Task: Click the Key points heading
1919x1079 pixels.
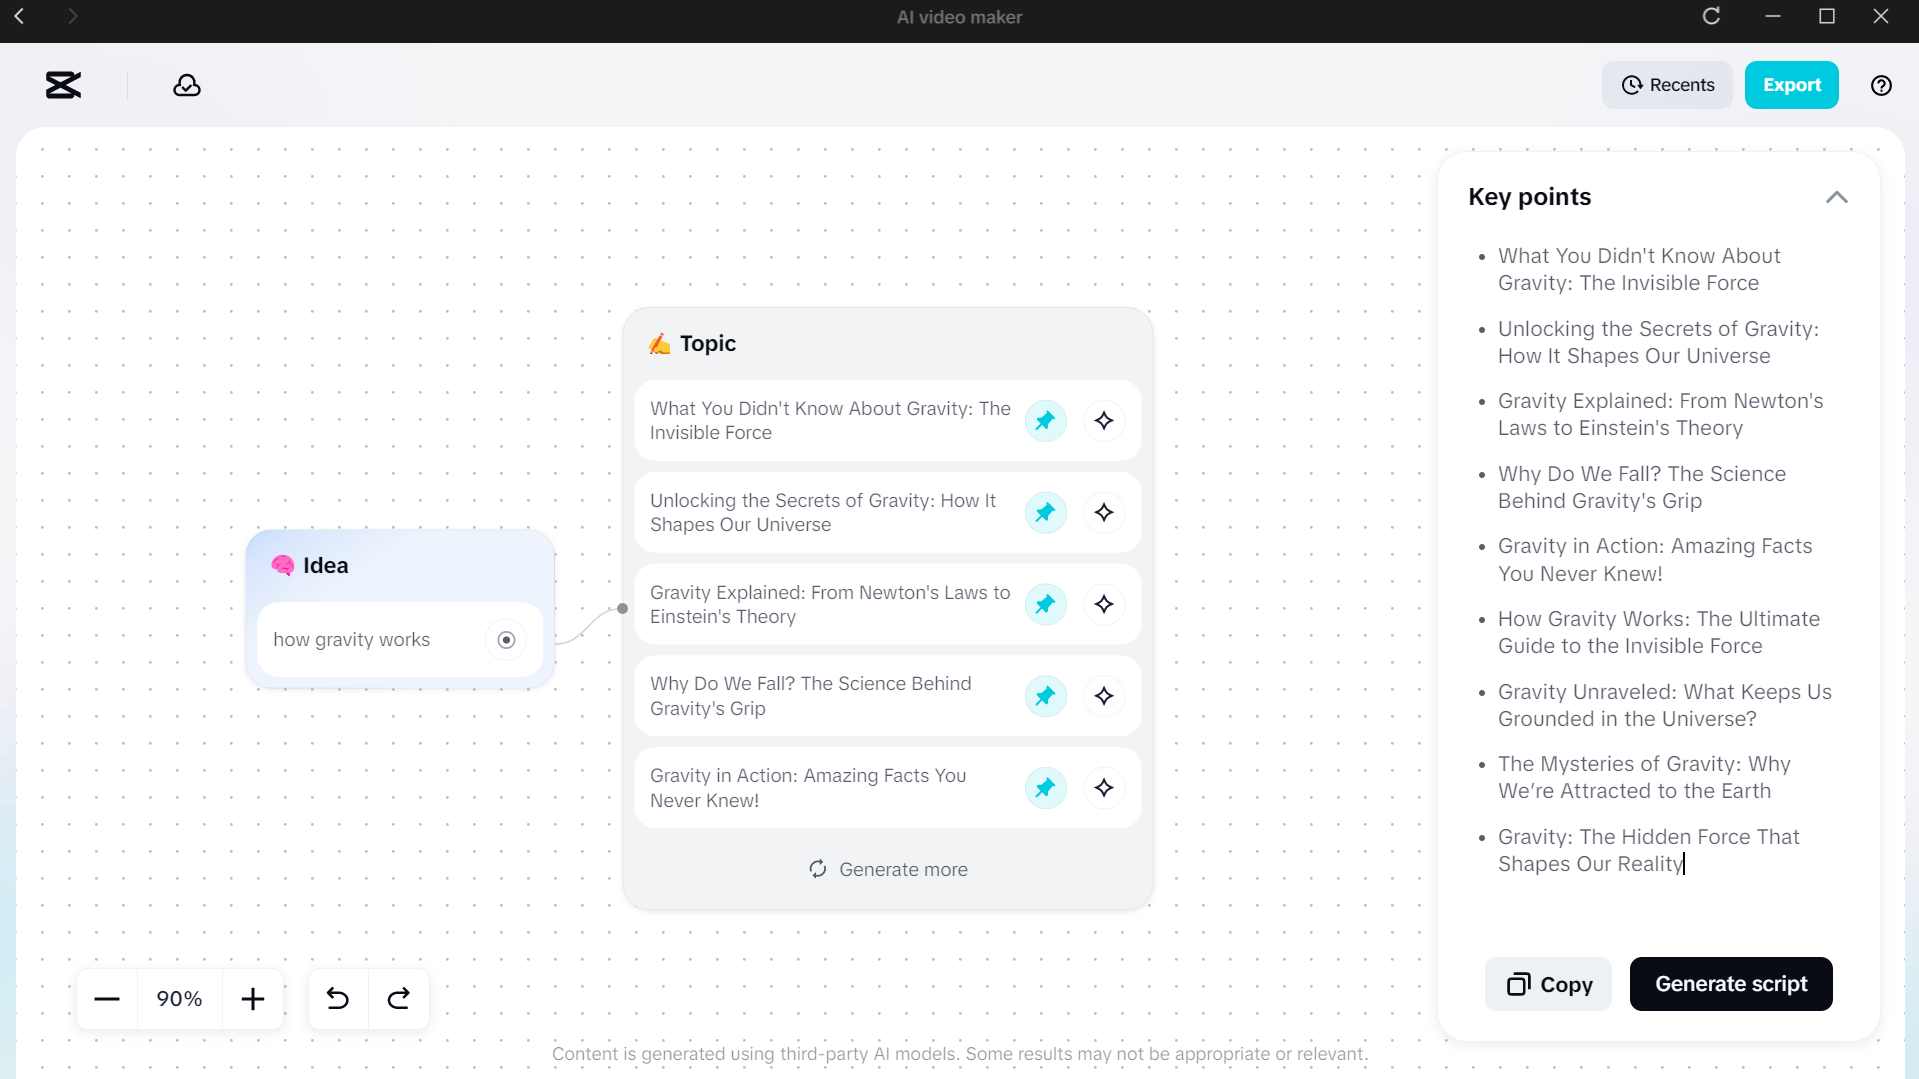Action: click(x=1530, y=197)
